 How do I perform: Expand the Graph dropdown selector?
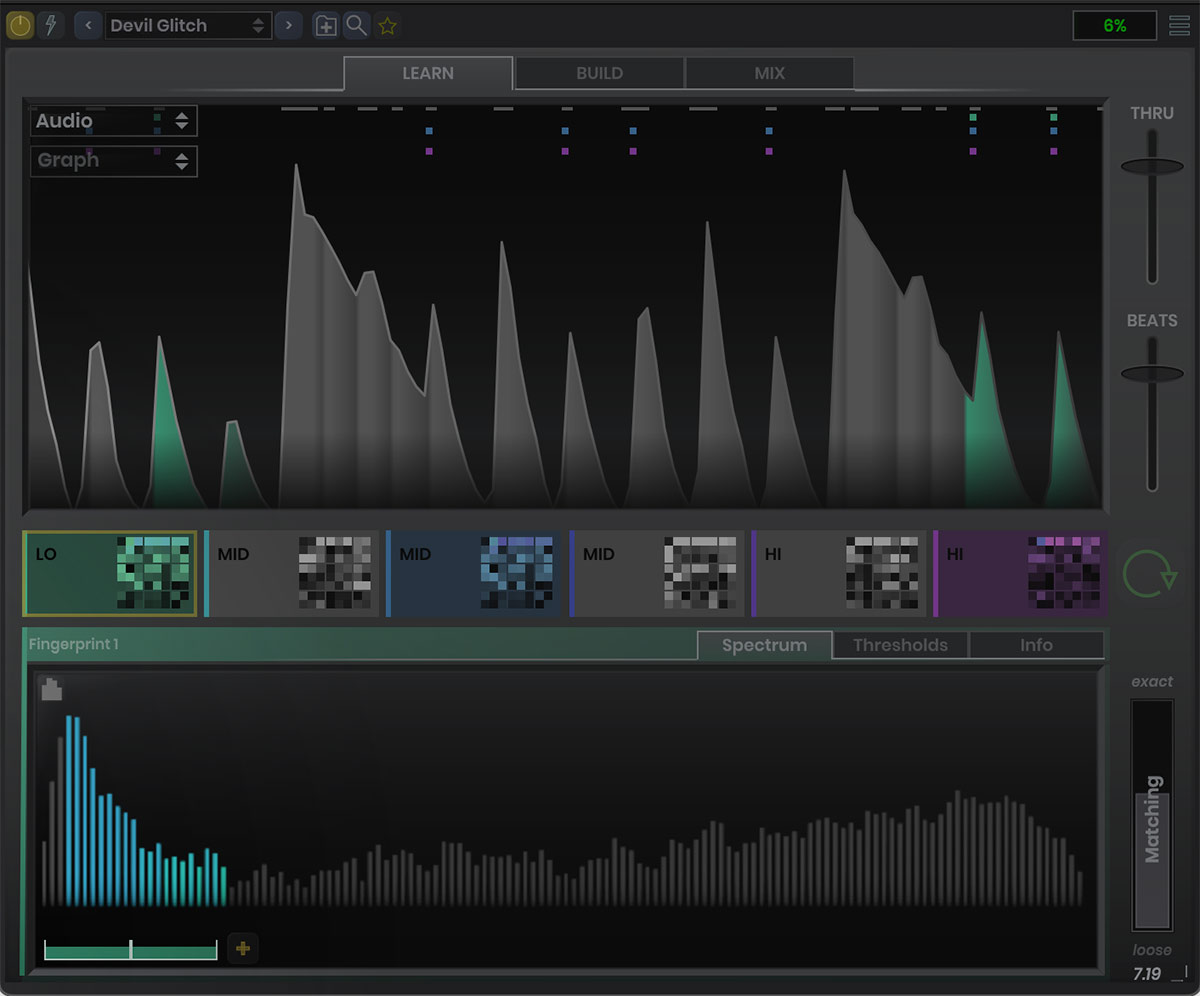(113, 160)
